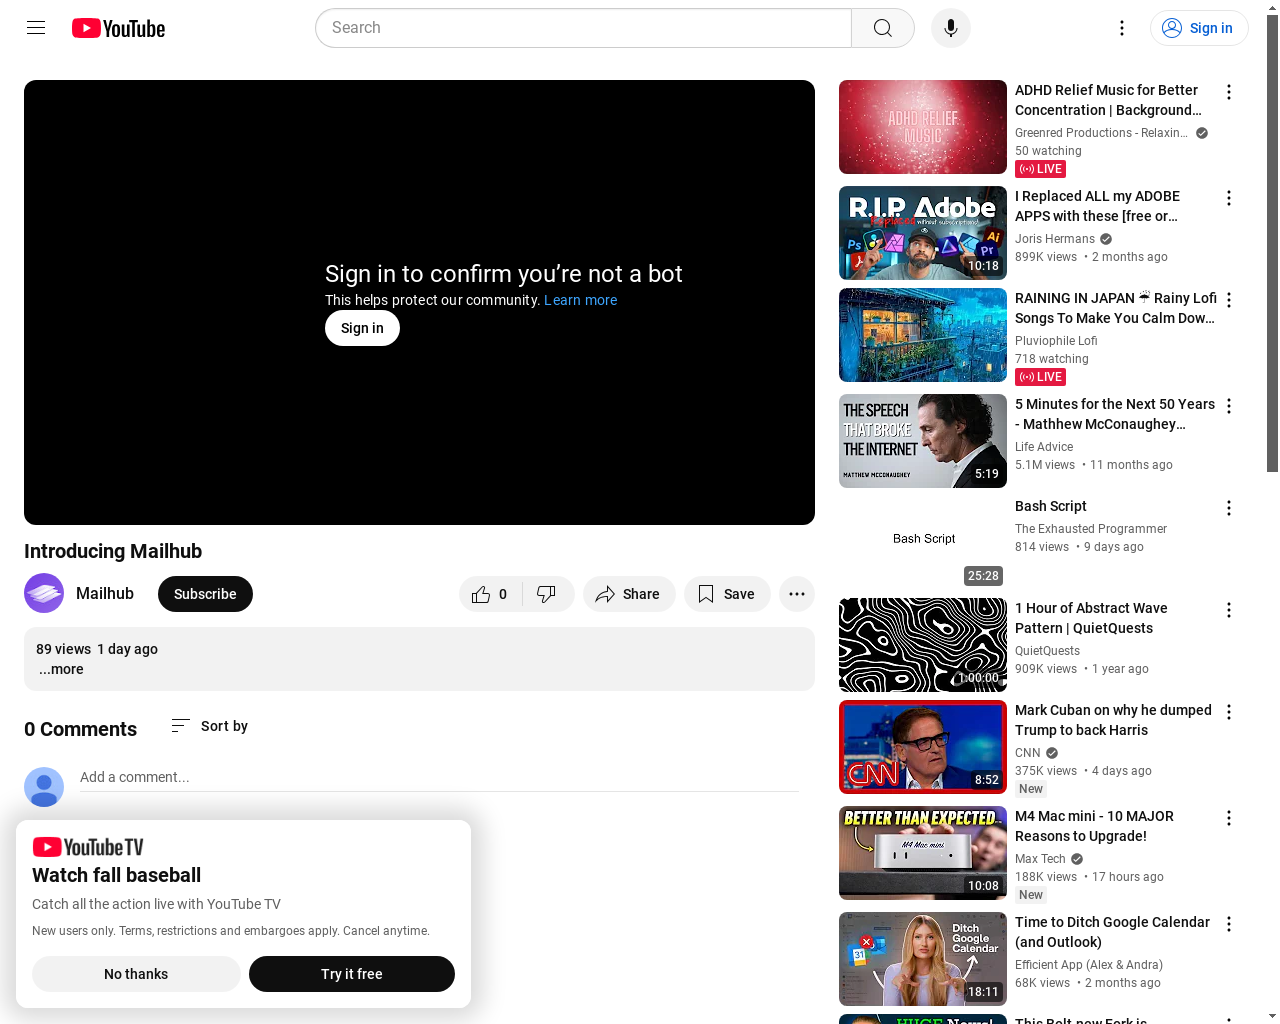Viewport: 1280px width, 1024px height.
Task: Subscribe to Mailhub channel
Action: point(205,594)
